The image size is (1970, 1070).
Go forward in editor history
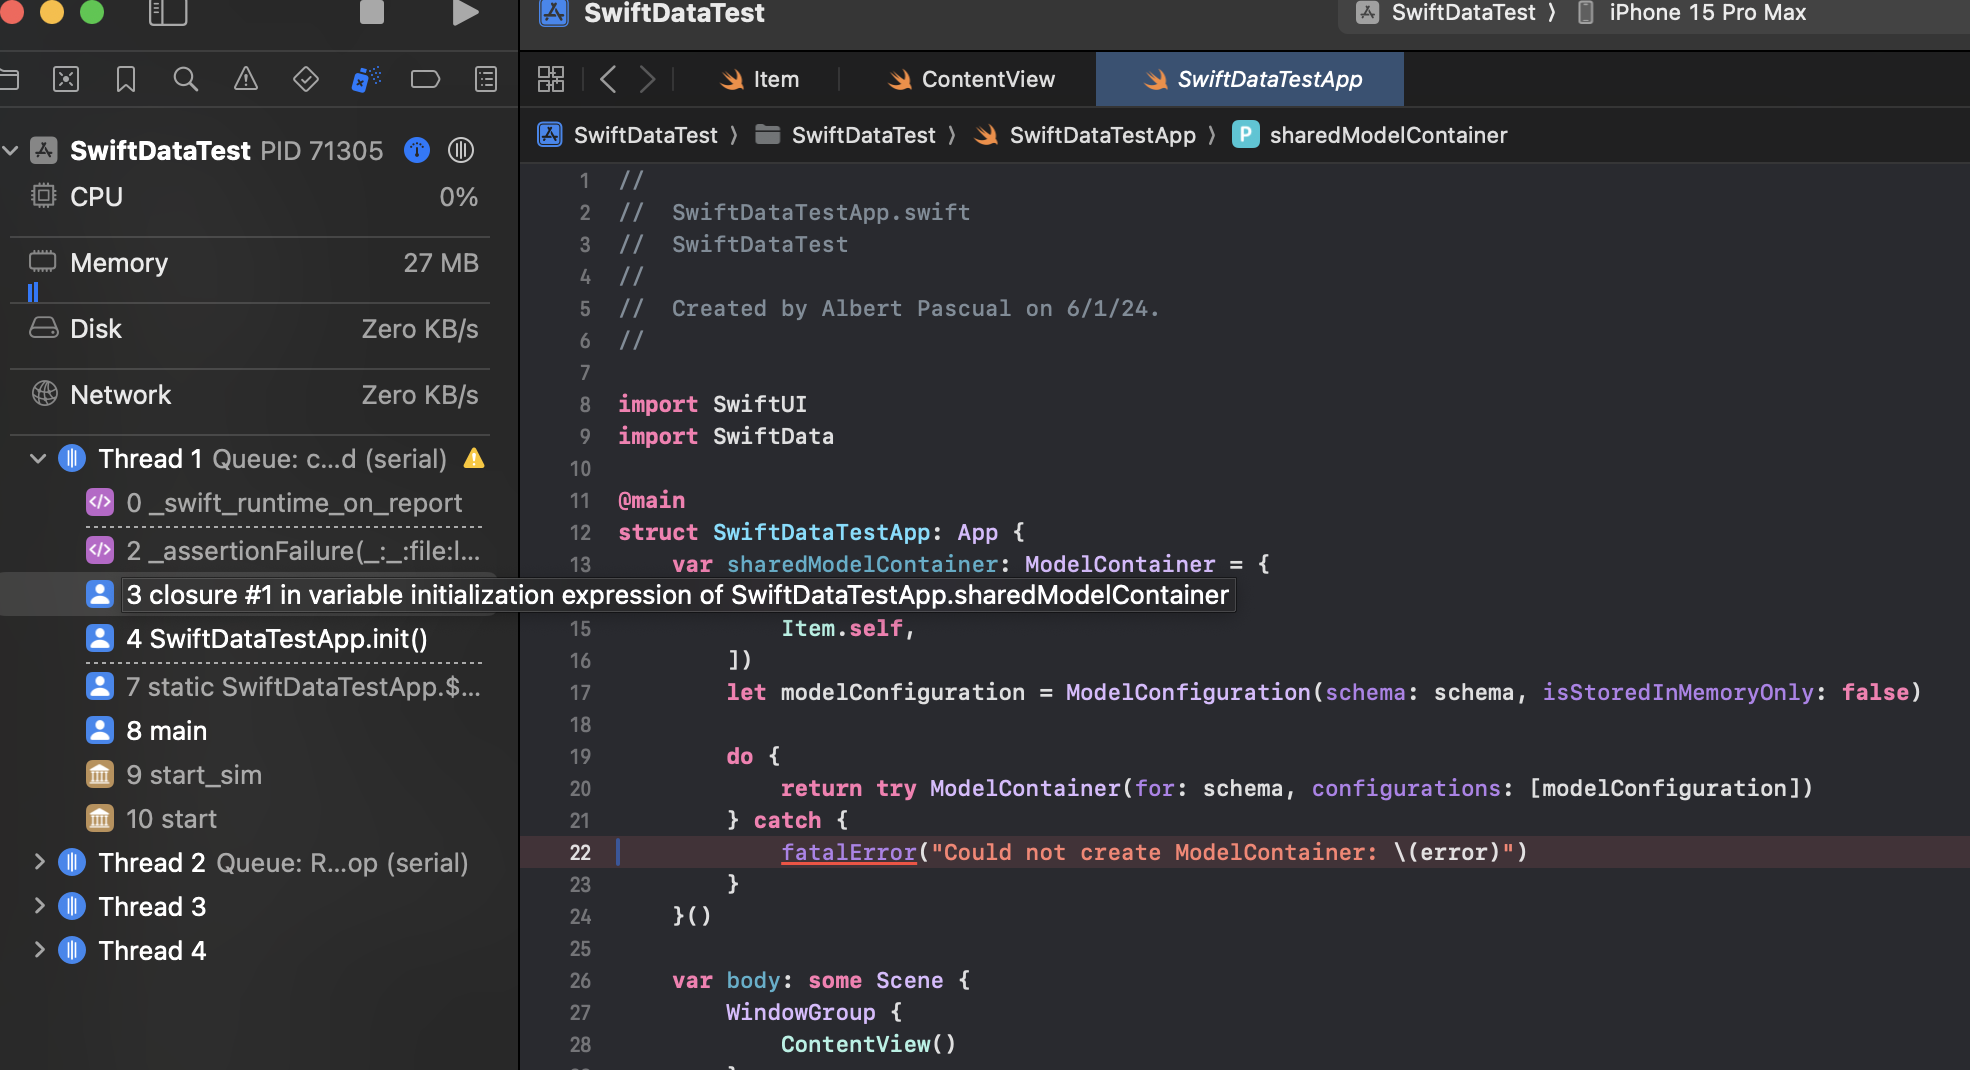648,79
